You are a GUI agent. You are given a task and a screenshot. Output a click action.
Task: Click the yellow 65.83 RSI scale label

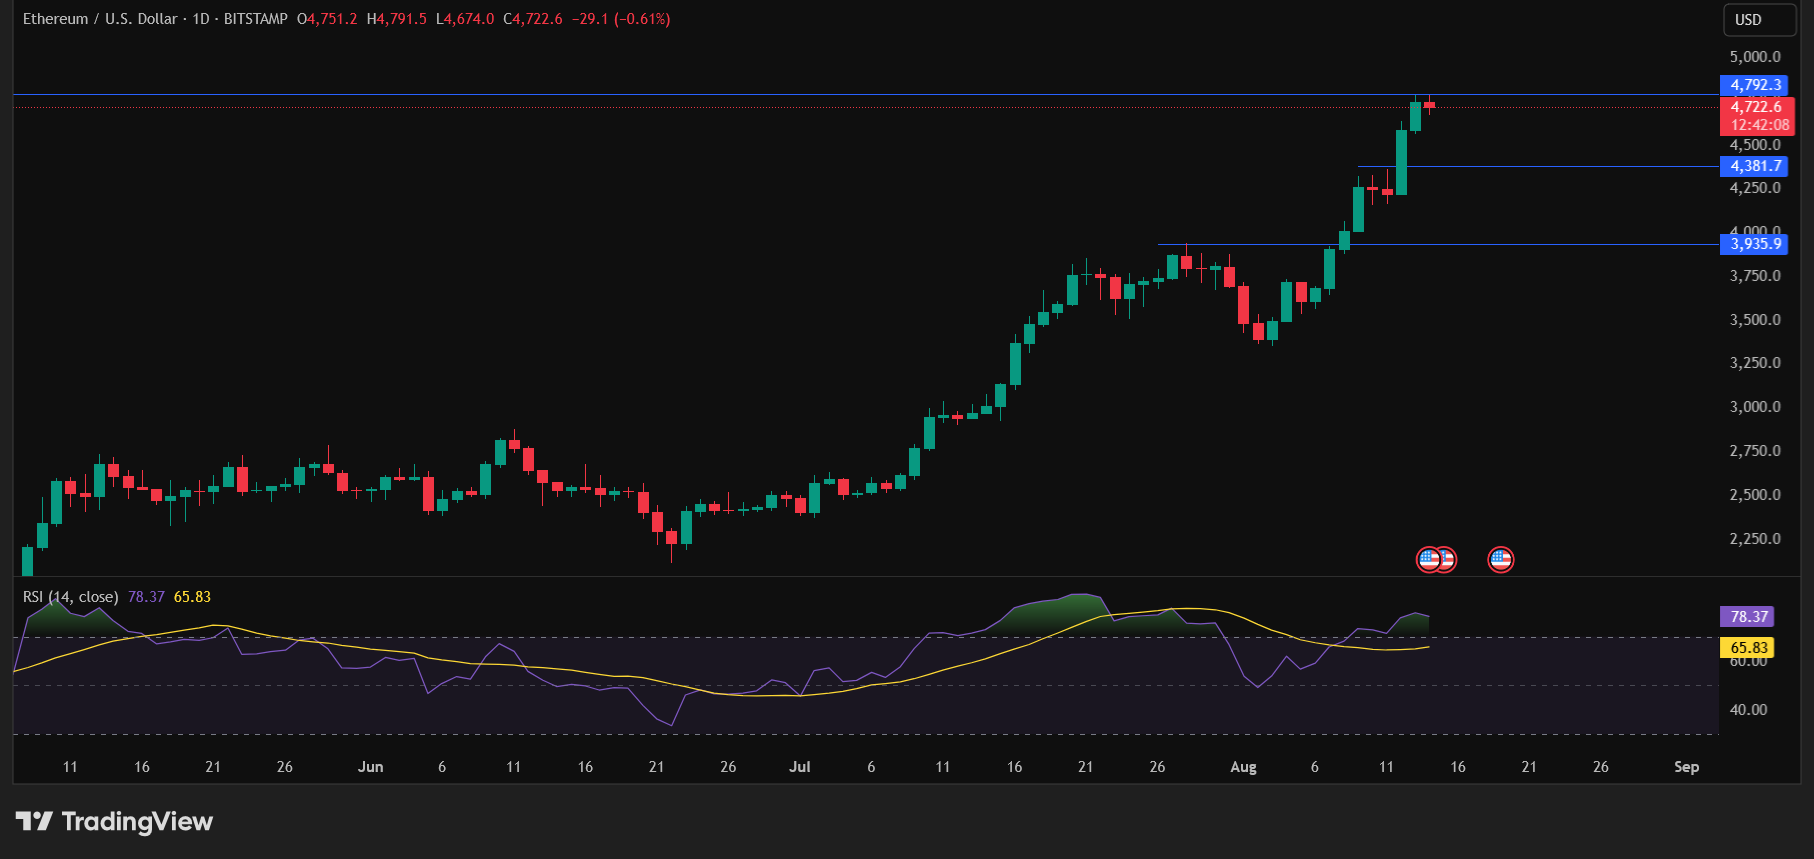[1748, 648]
